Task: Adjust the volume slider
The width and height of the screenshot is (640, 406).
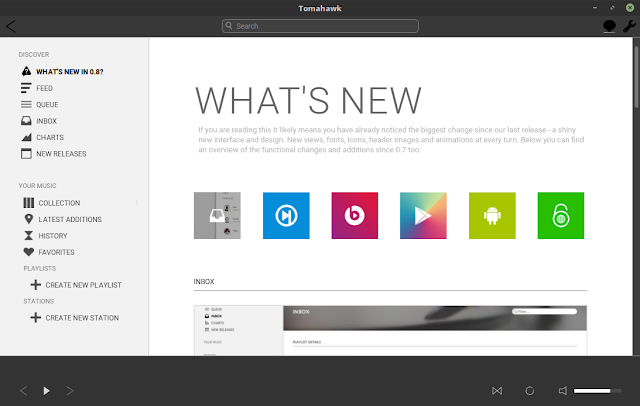Action: tap(597, 391)
